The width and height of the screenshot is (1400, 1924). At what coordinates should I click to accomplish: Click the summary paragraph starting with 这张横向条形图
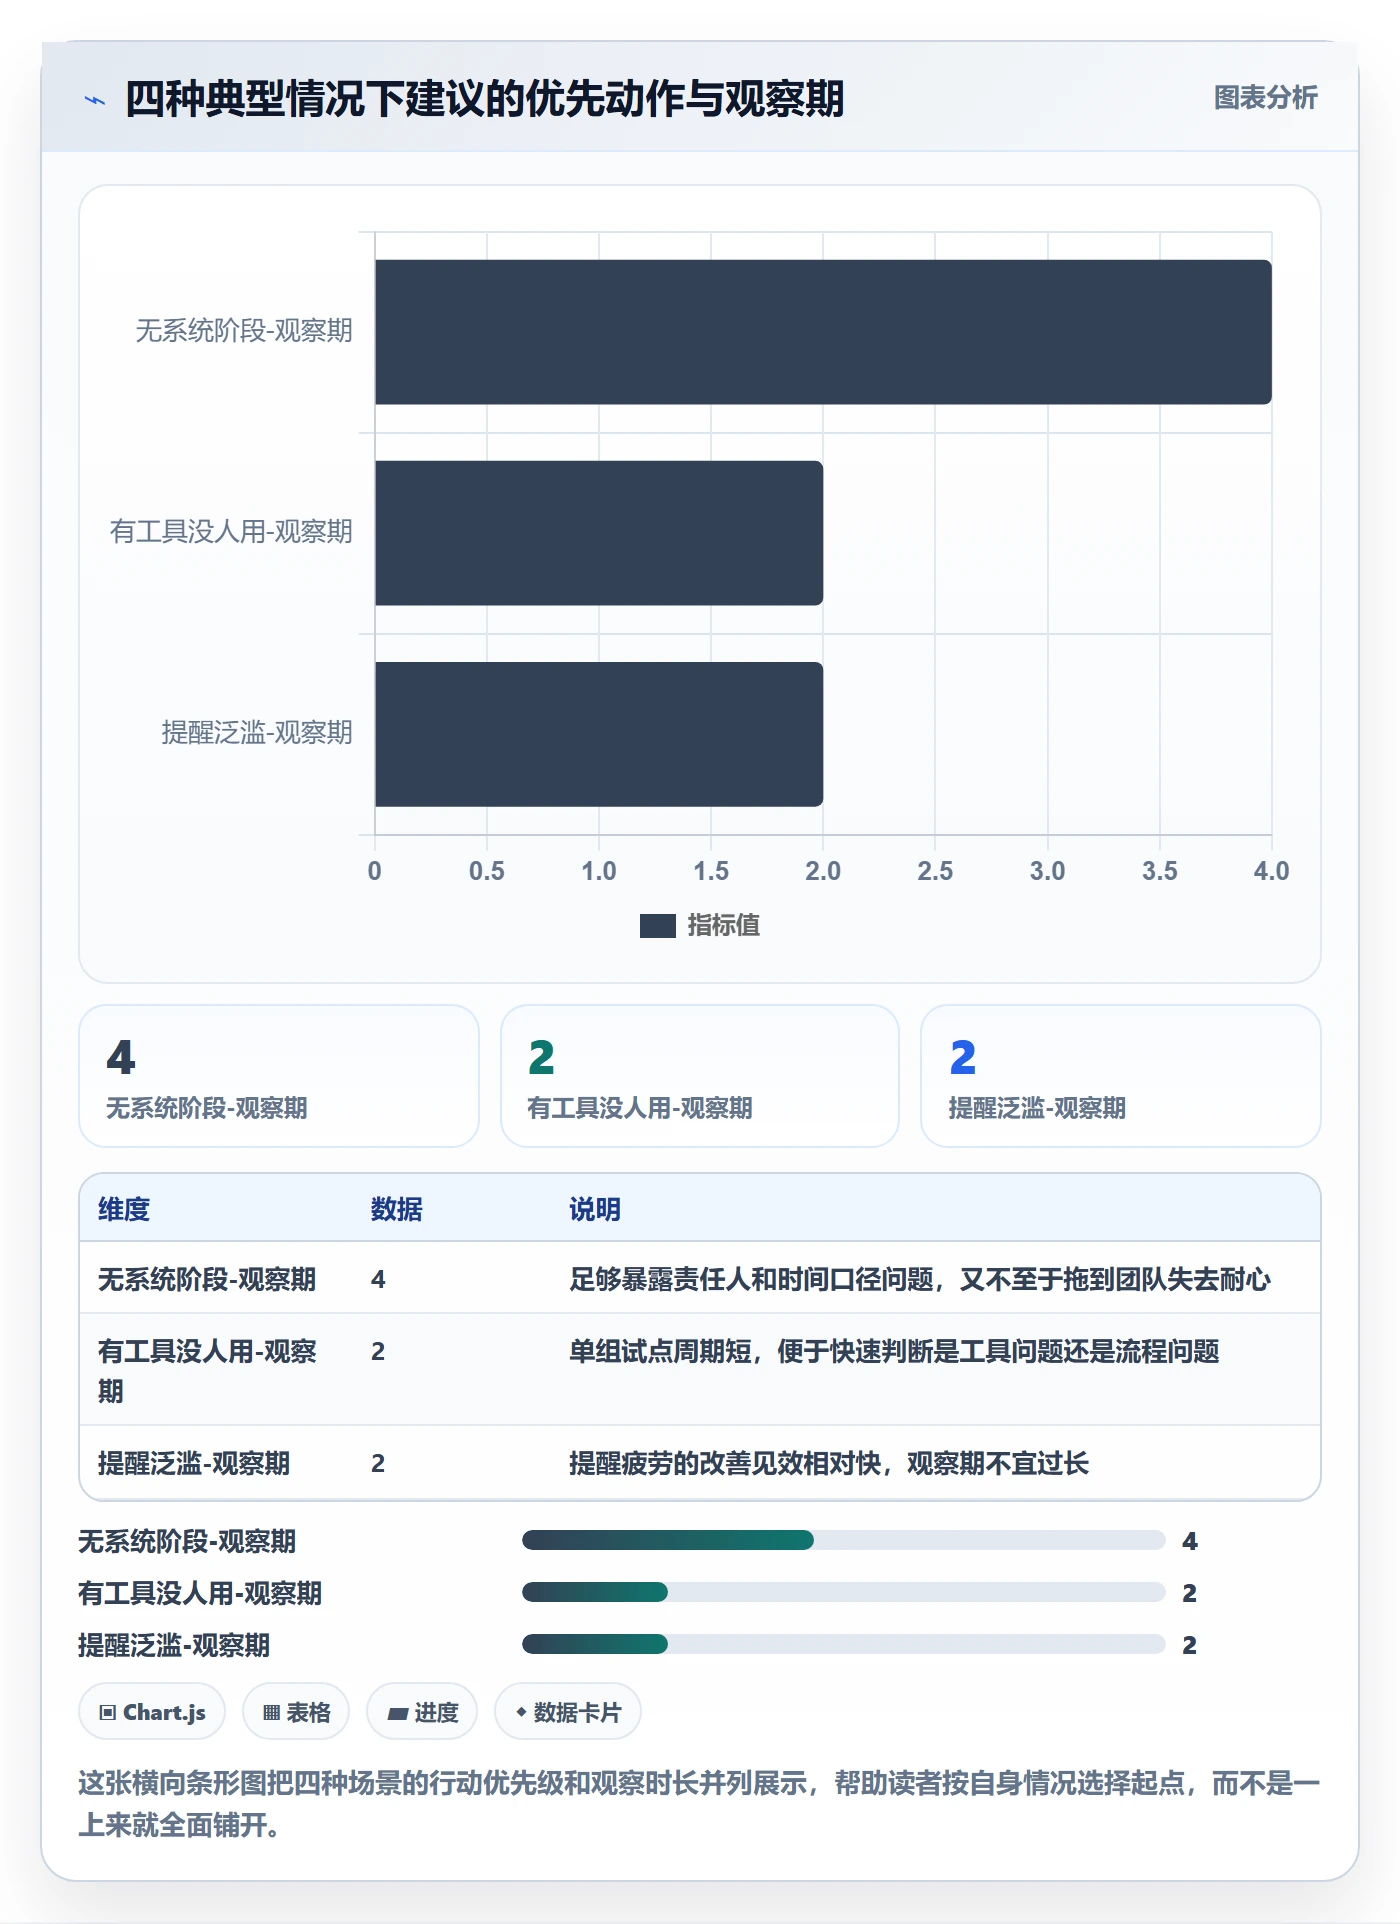(699, 1804)
